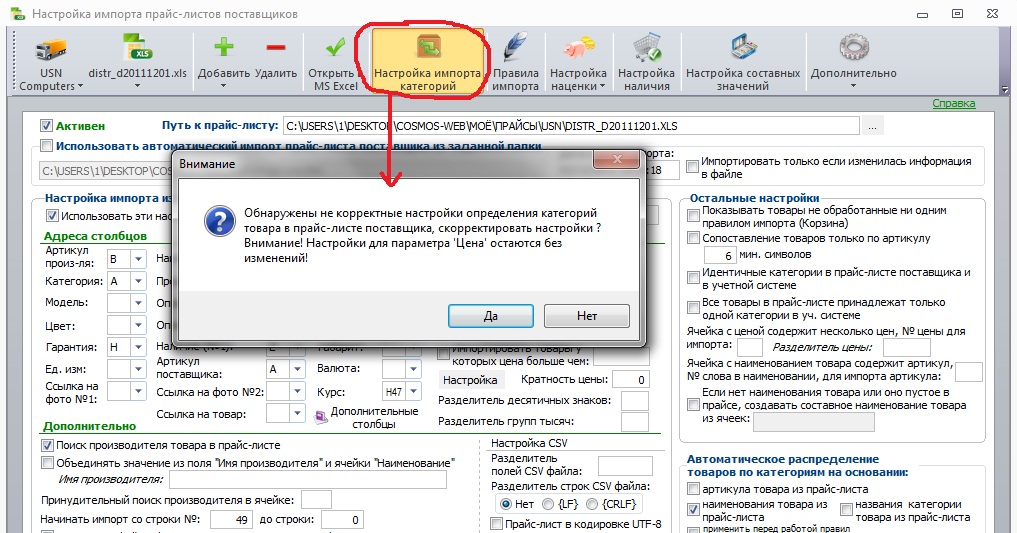Expand Ссылка на товар dropdown
This screenshot has width=1017, height=533.
click(x=297, y=413)
